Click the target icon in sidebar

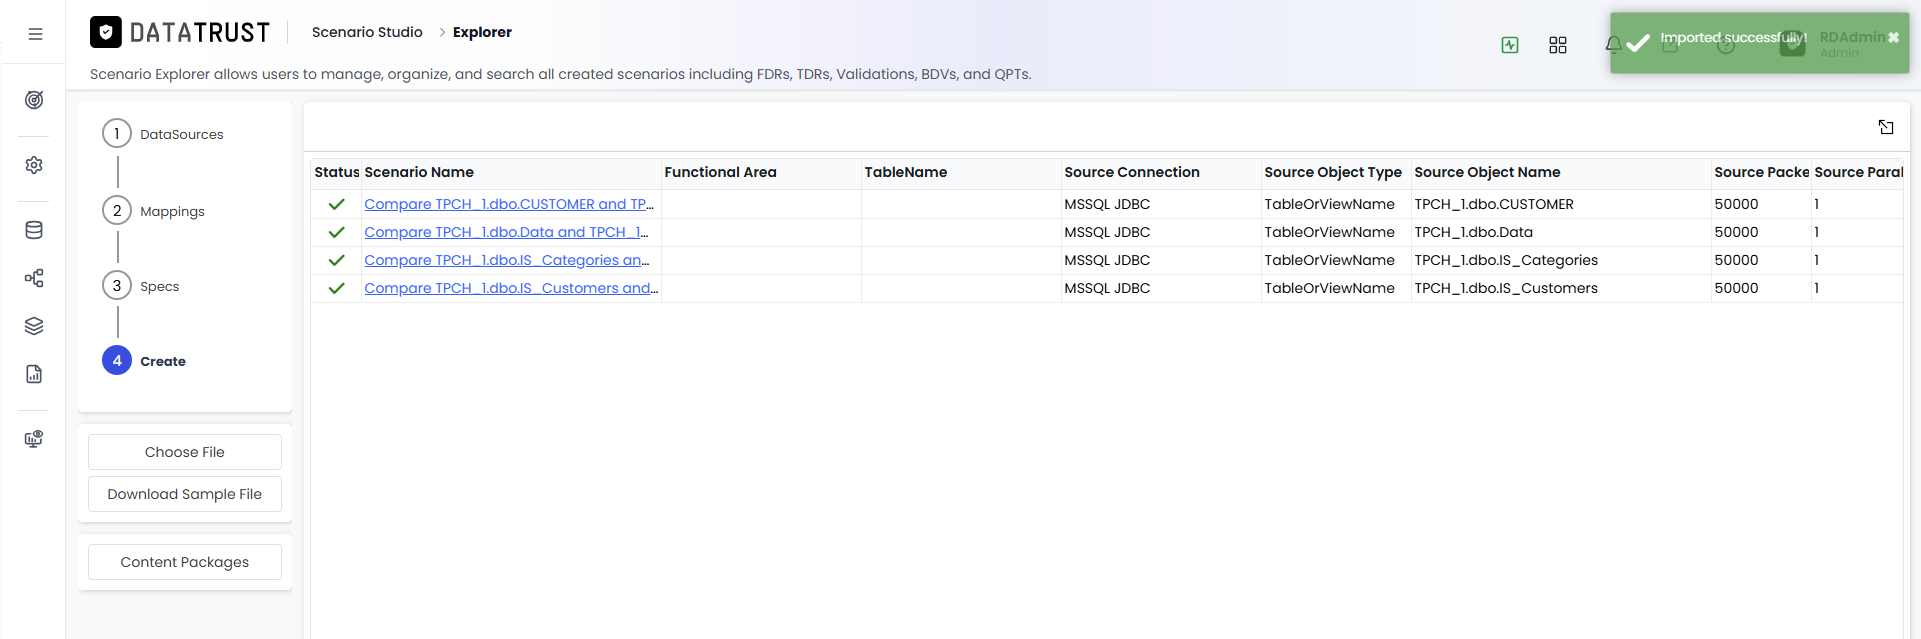[34, 100]
